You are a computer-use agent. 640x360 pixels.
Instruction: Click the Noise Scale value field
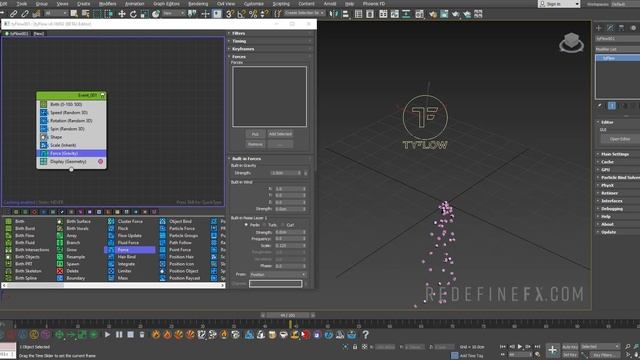[x=291, y=246]
